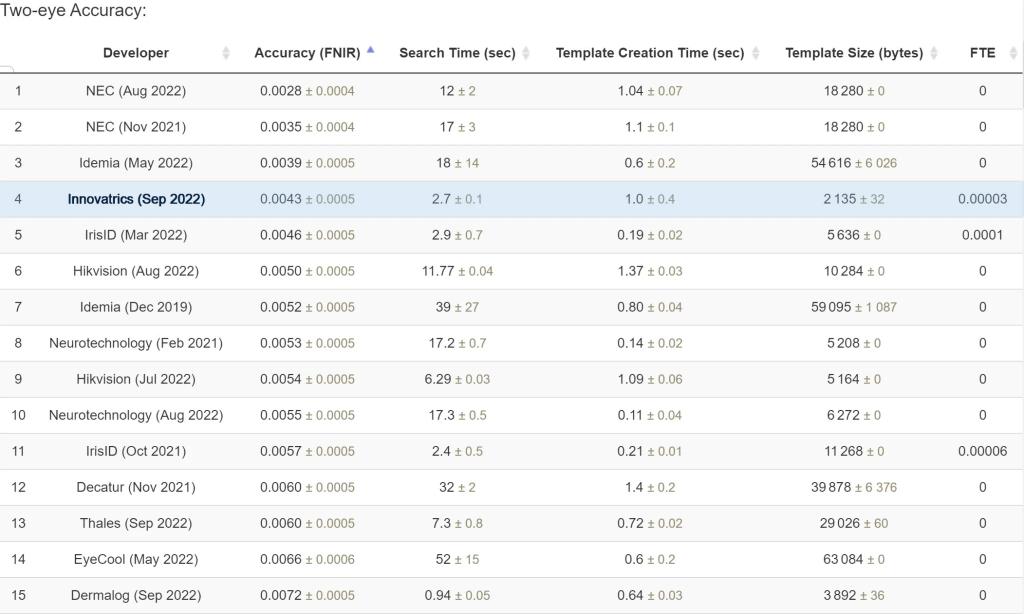Sort table by Developer column arrows
The image size is (1024, 614).
(226, 53)
